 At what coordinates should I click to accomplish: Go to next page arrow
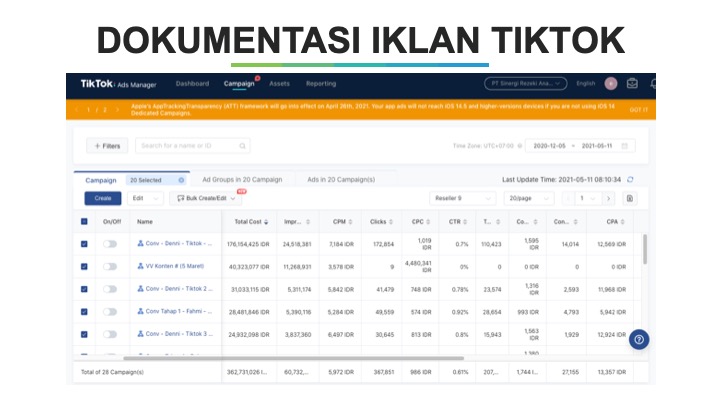(608, 198)
